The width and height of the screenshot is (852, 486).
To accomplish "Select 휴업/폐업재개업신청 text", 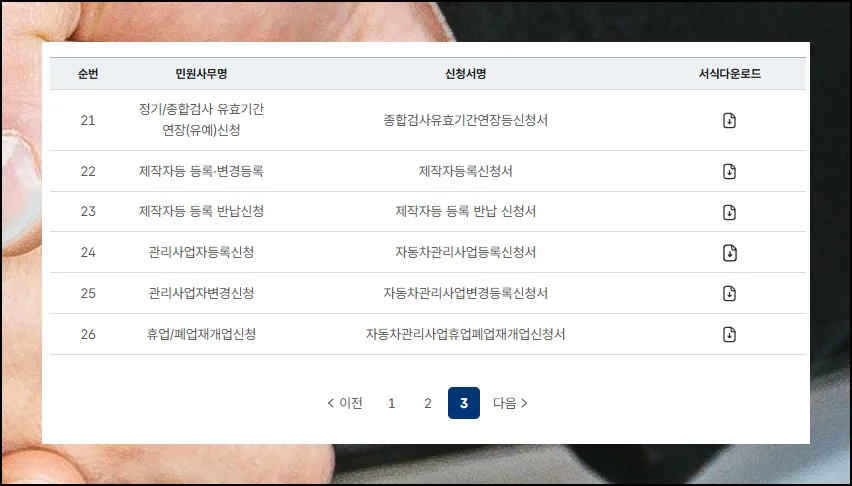I will (x=201, y=334).
